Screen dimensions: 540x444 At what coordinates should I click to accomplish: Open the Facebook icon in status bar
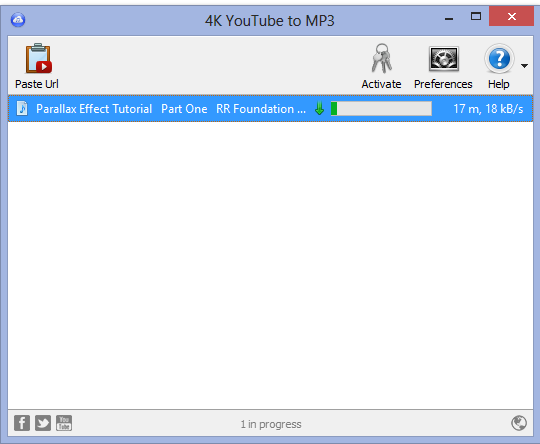tap(22, 423)
